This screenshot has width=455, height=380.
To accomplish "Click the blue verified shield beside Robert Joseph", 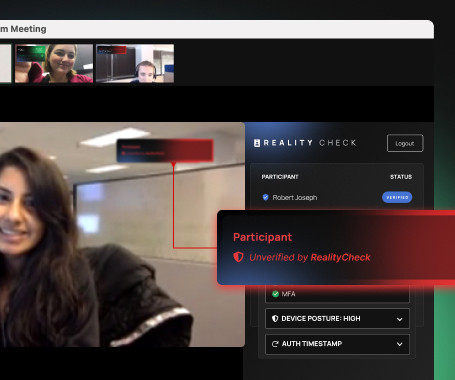I will point(265,197).
